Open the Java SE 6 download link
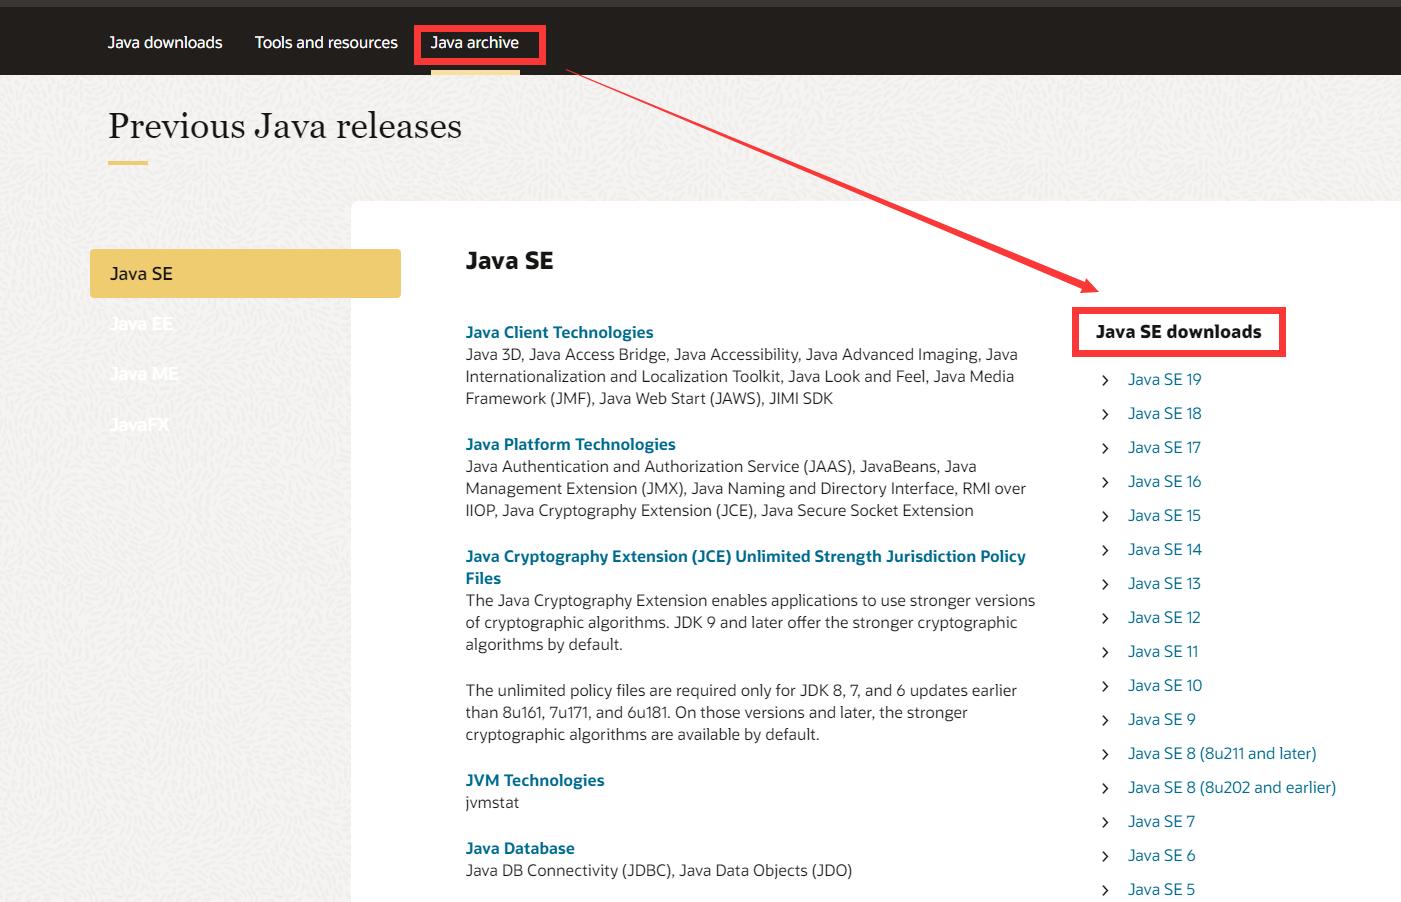This screenshot has height=902, width=1401. click(1162, 855)
